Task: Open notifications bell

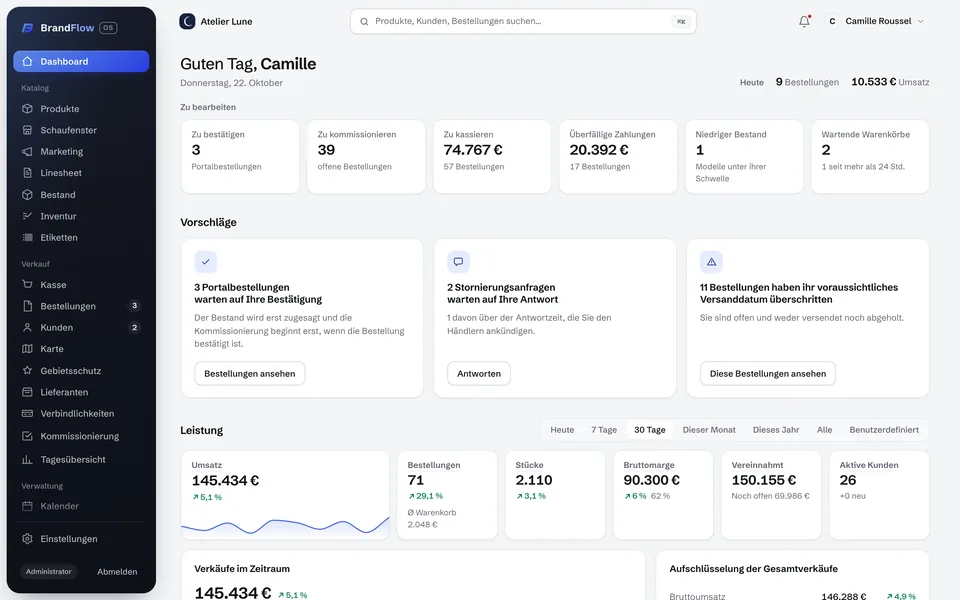Action: point(804,21)
